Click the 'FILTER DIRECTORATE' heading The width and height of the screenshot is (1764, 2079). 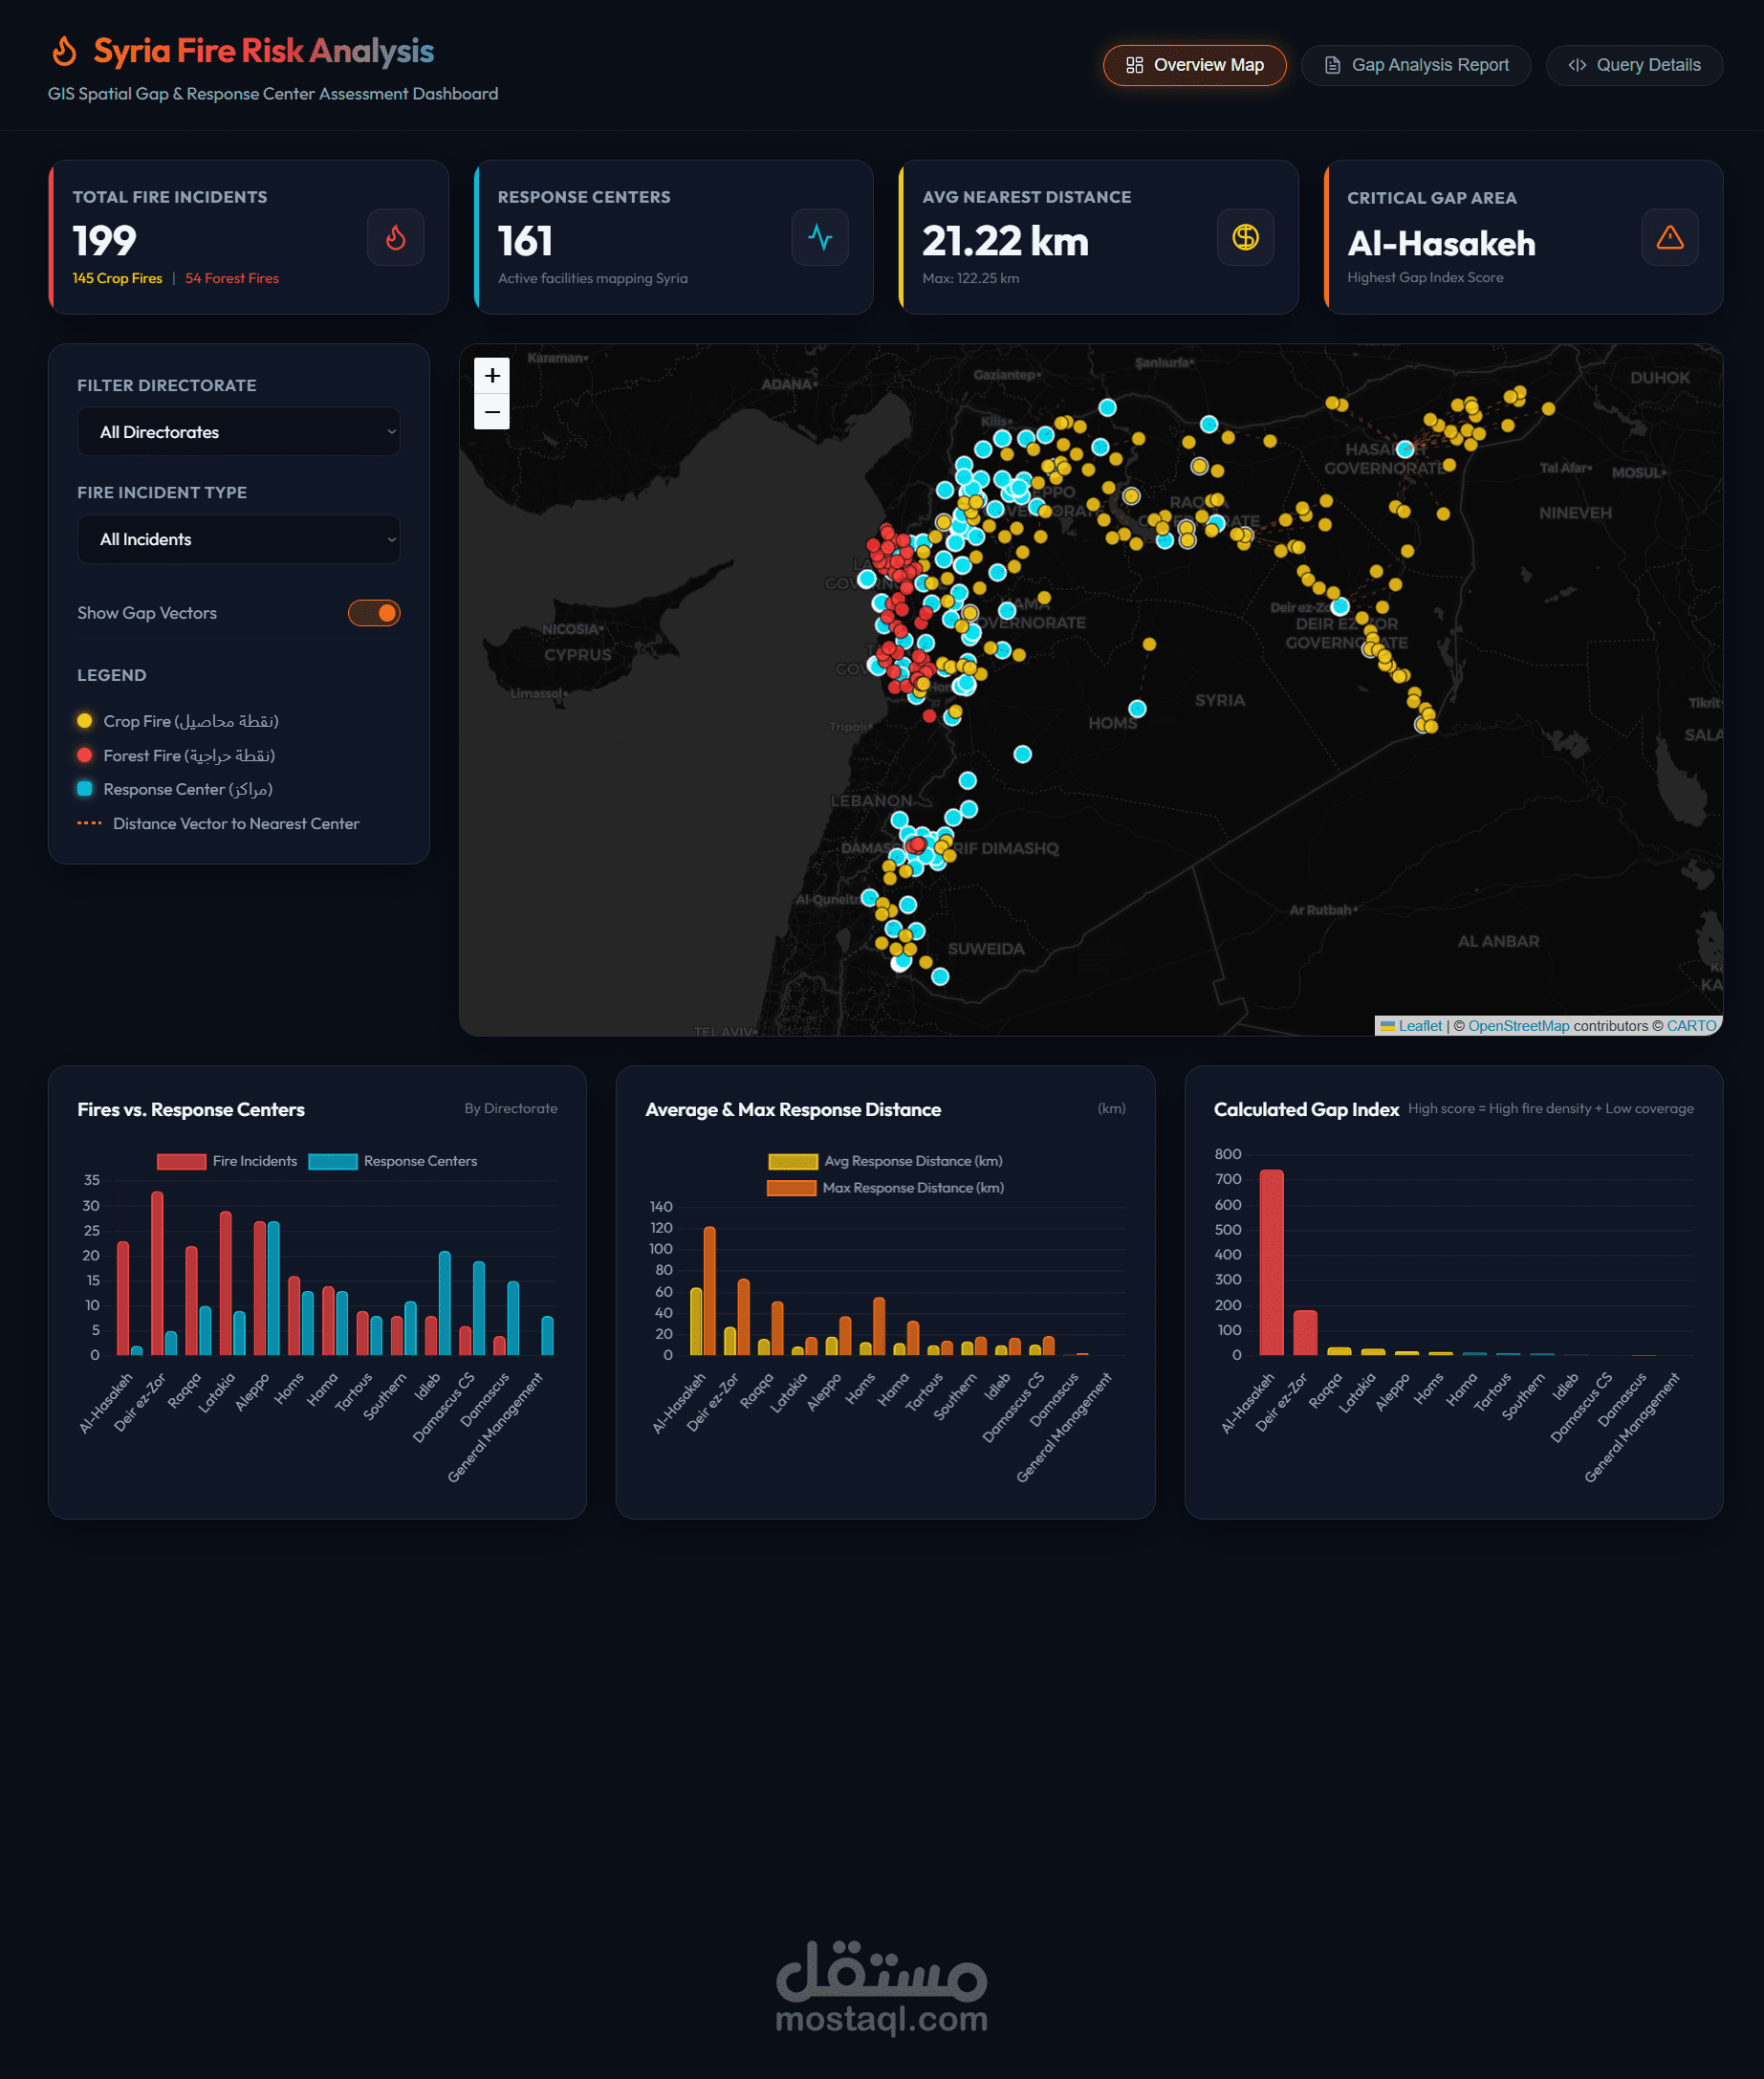(x=167, y=385)
